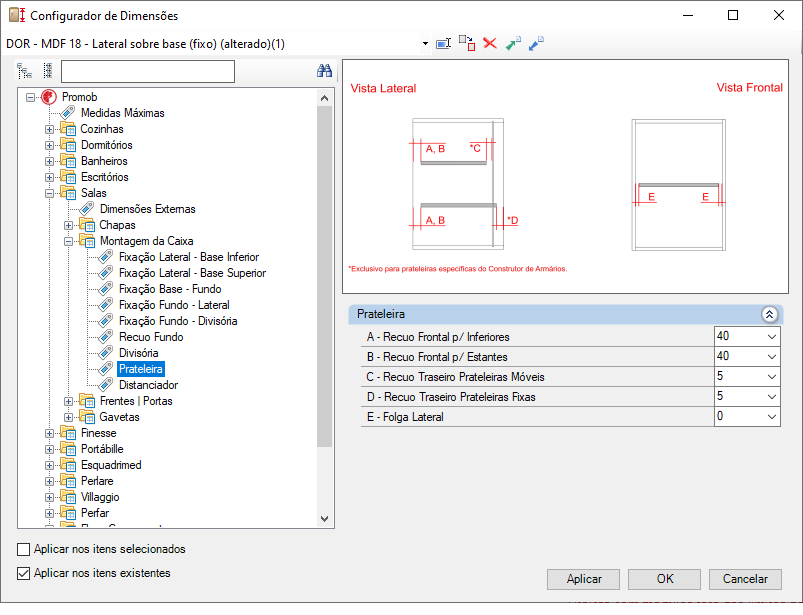The width and height of the screenshot is (803, 615).
Task: Click the folder icon beside Villaggio
Action: [x=68, y=497]
